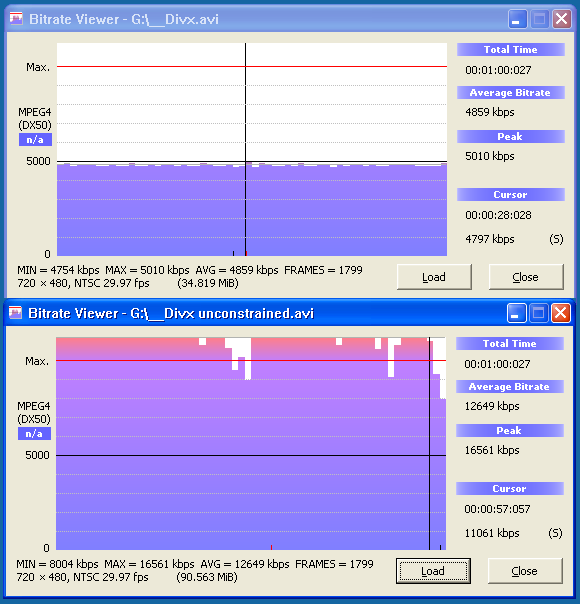
Task: Click Close button in unconstrained.avi window
Action: click(525, 571)
